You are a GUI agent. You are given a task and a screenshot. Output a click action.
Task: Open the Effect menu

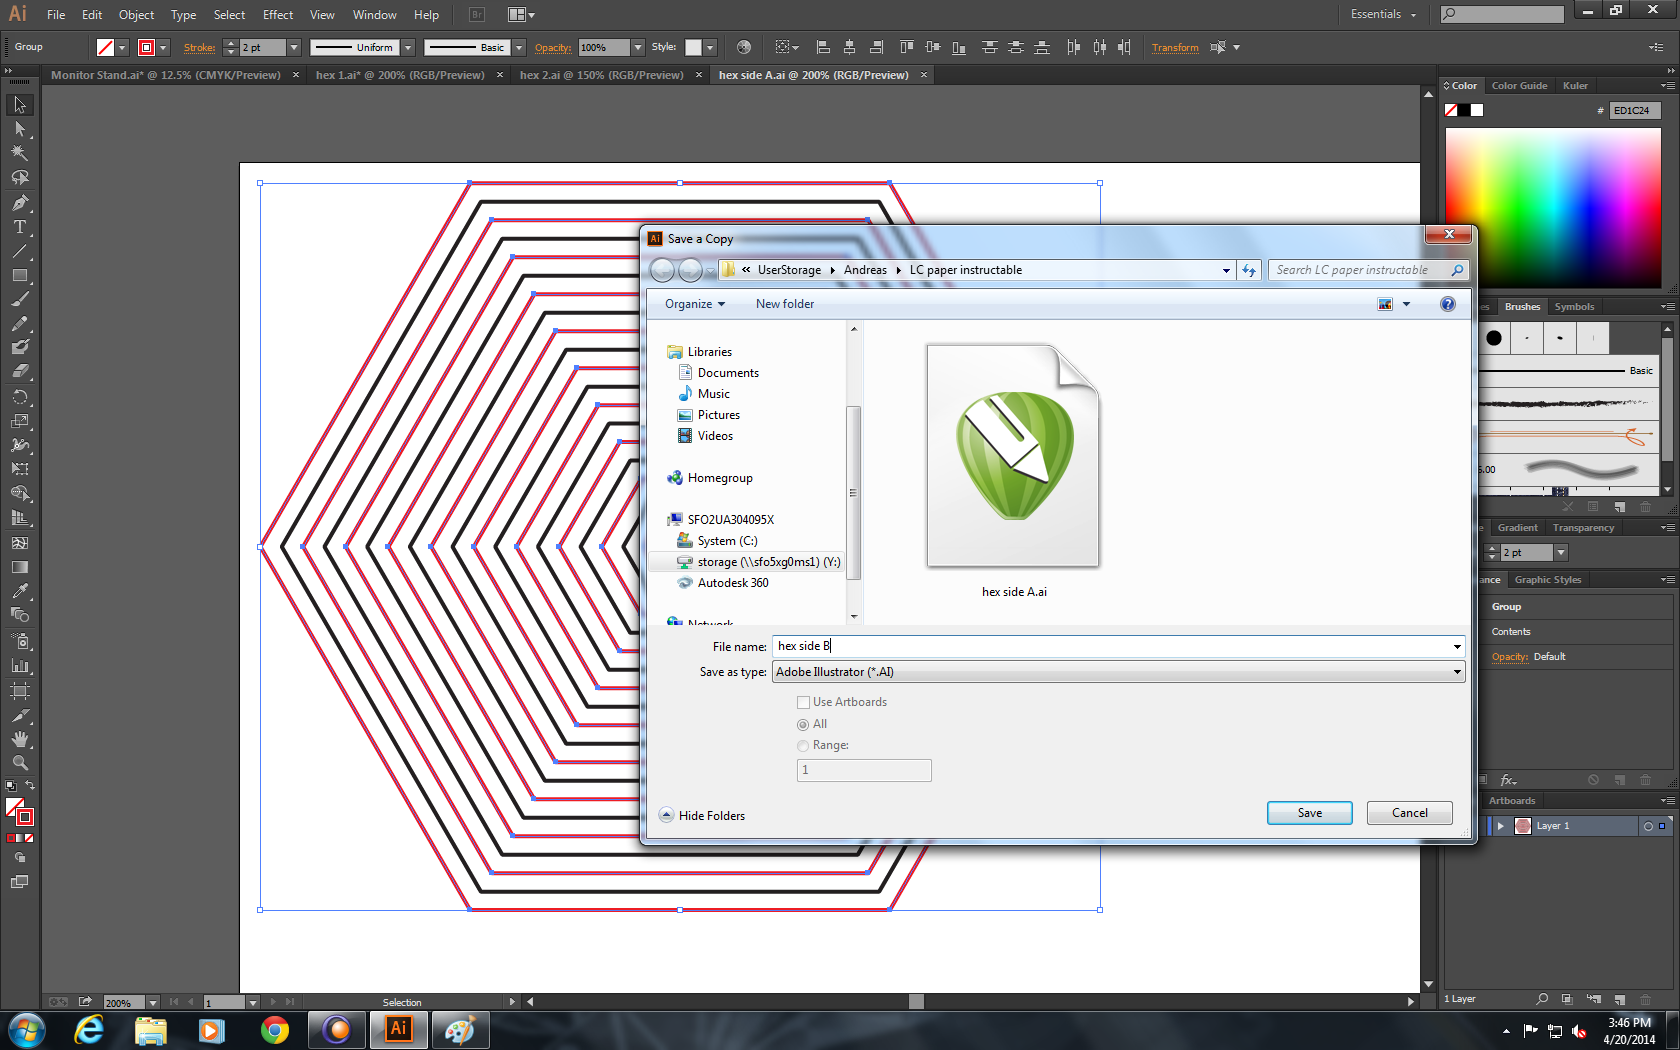tap(278, 14)
